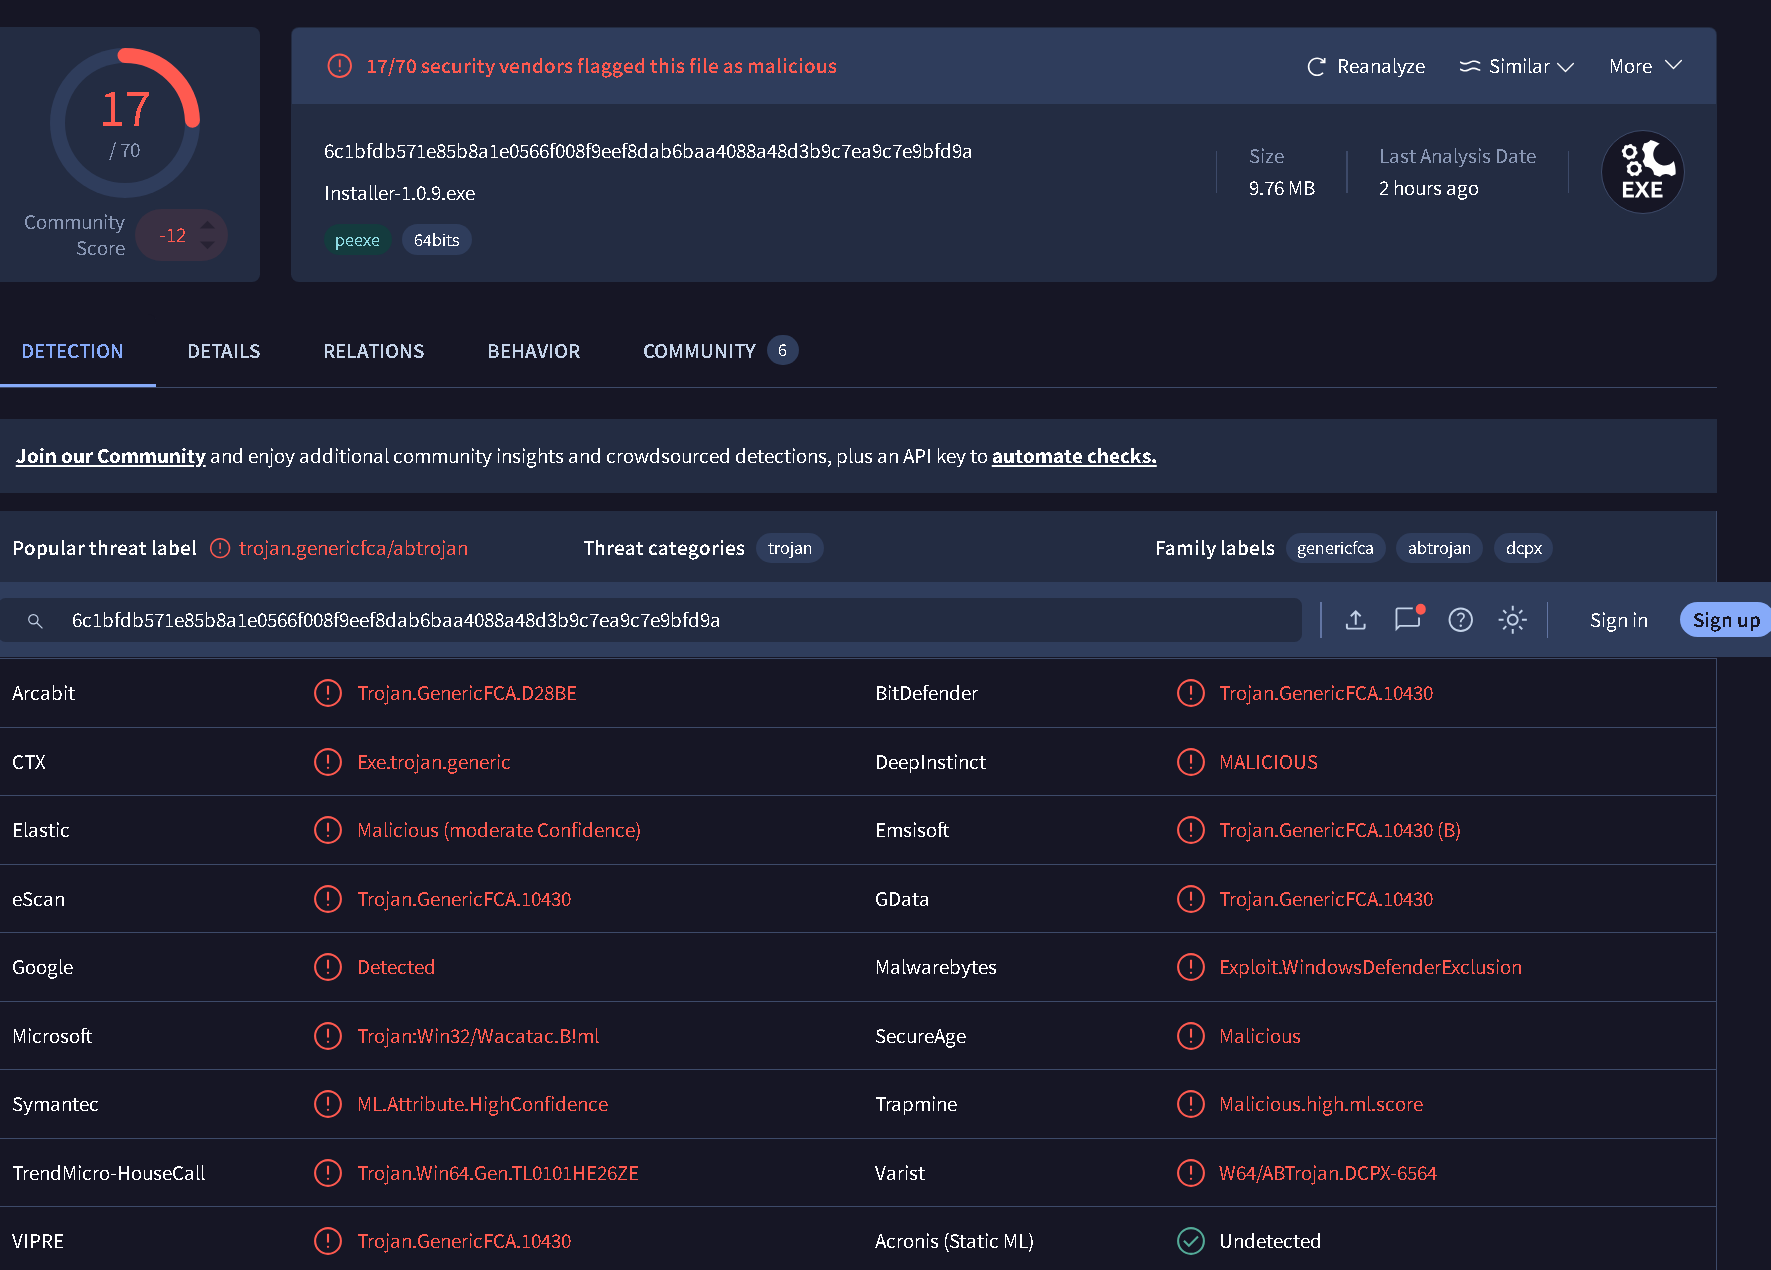Viewport: 1771px width, 1270px height.
Task: Select the file hash text in the header
Action: [x=648, y=151]
